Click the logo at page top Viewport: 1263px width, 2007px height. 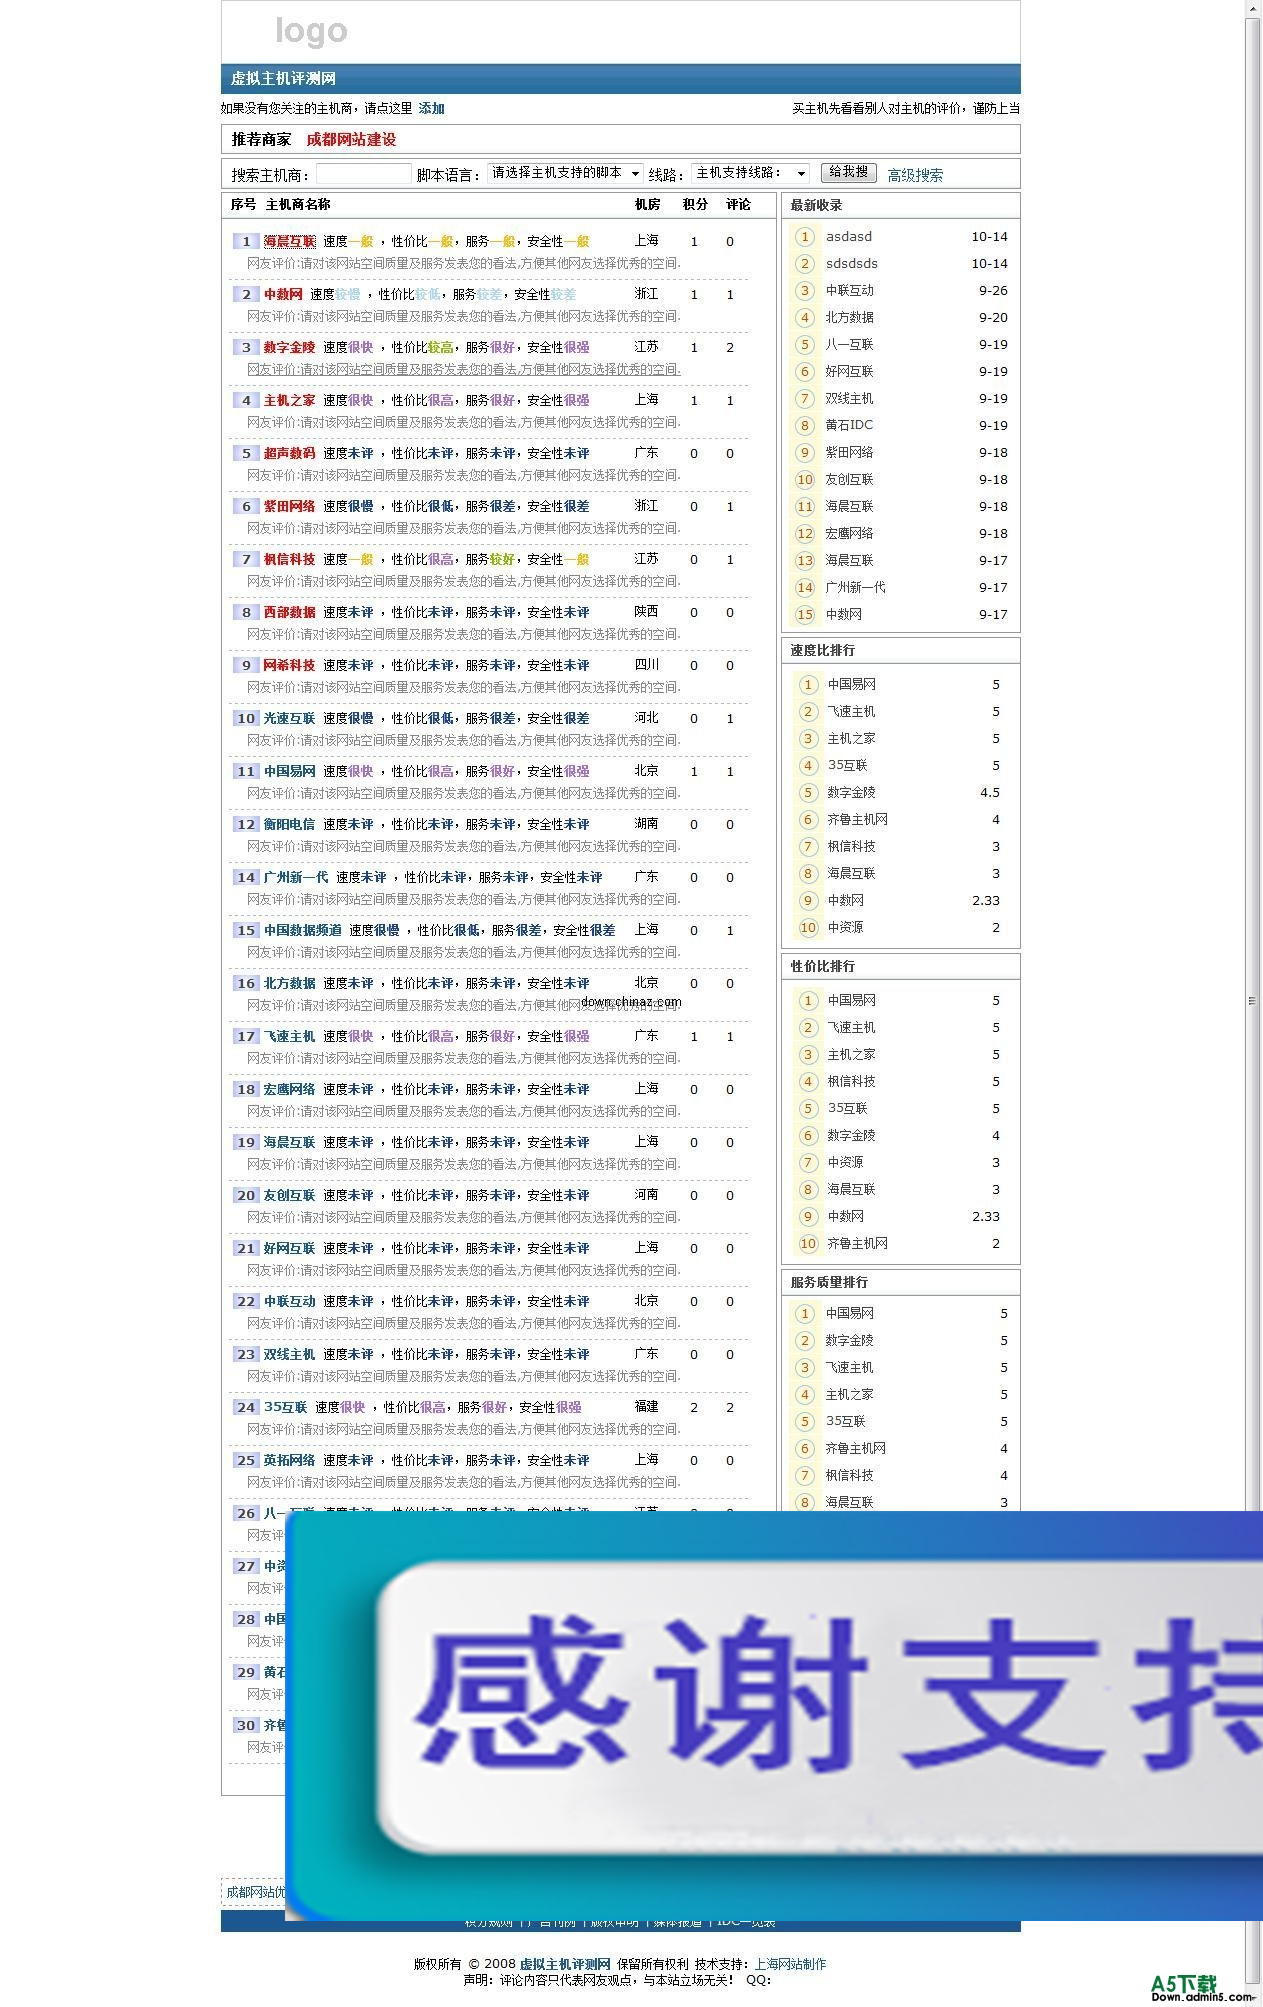(x=311, y=32)
